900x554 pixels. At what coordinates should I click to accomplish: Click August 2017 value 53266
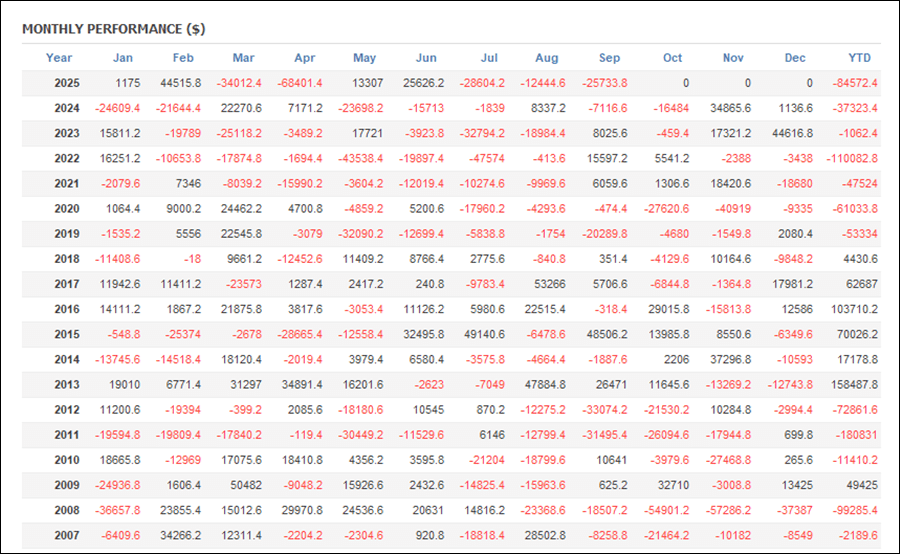coord(549,284)
